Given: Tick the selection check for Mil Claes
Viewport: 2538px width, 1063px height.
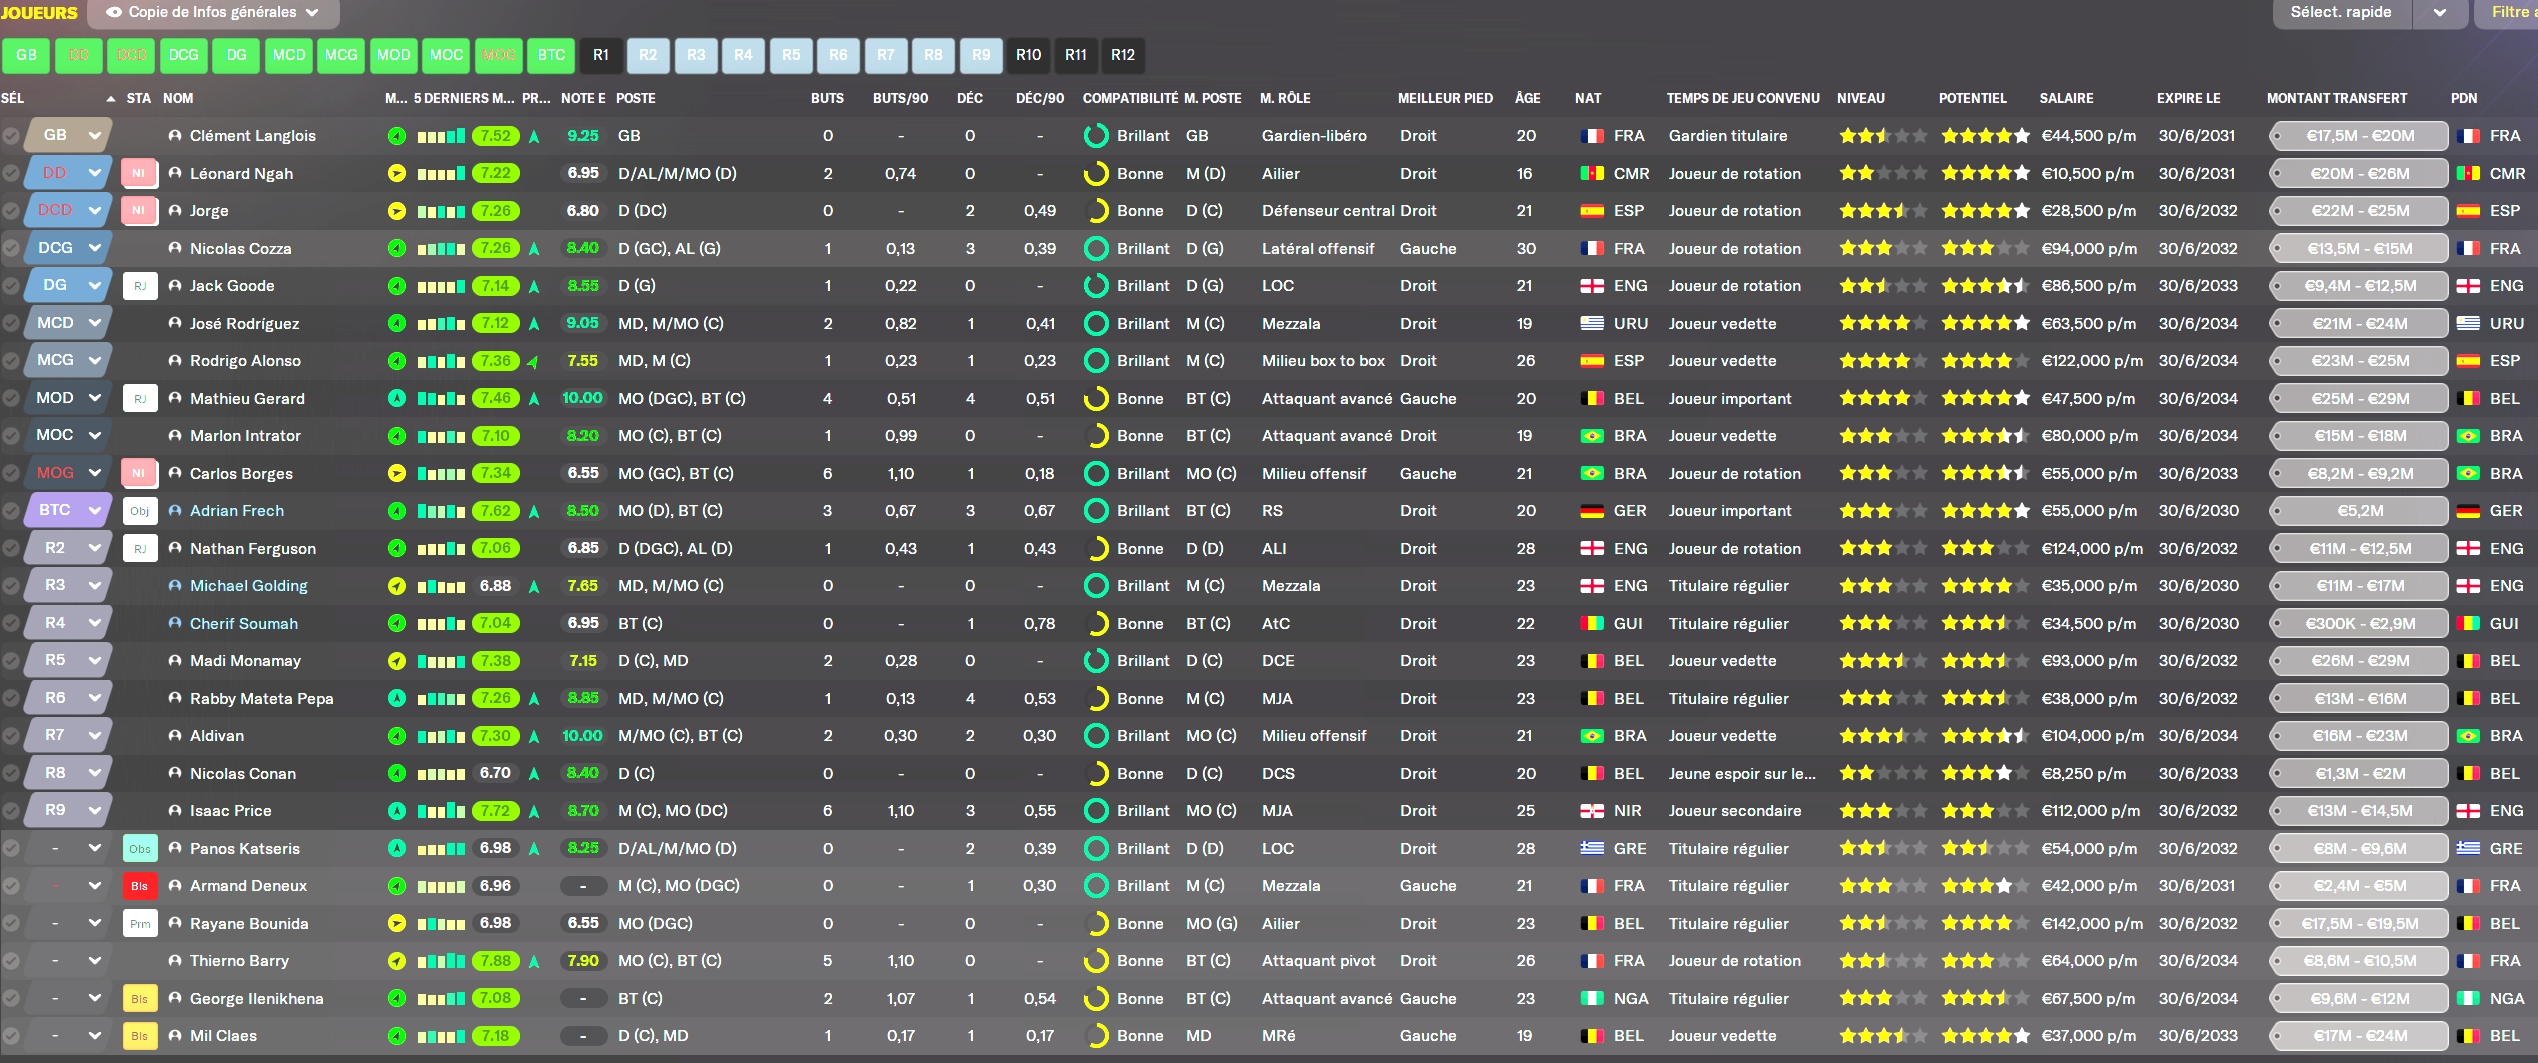Looking at the screenshot, I should (x=11, y=1036).
